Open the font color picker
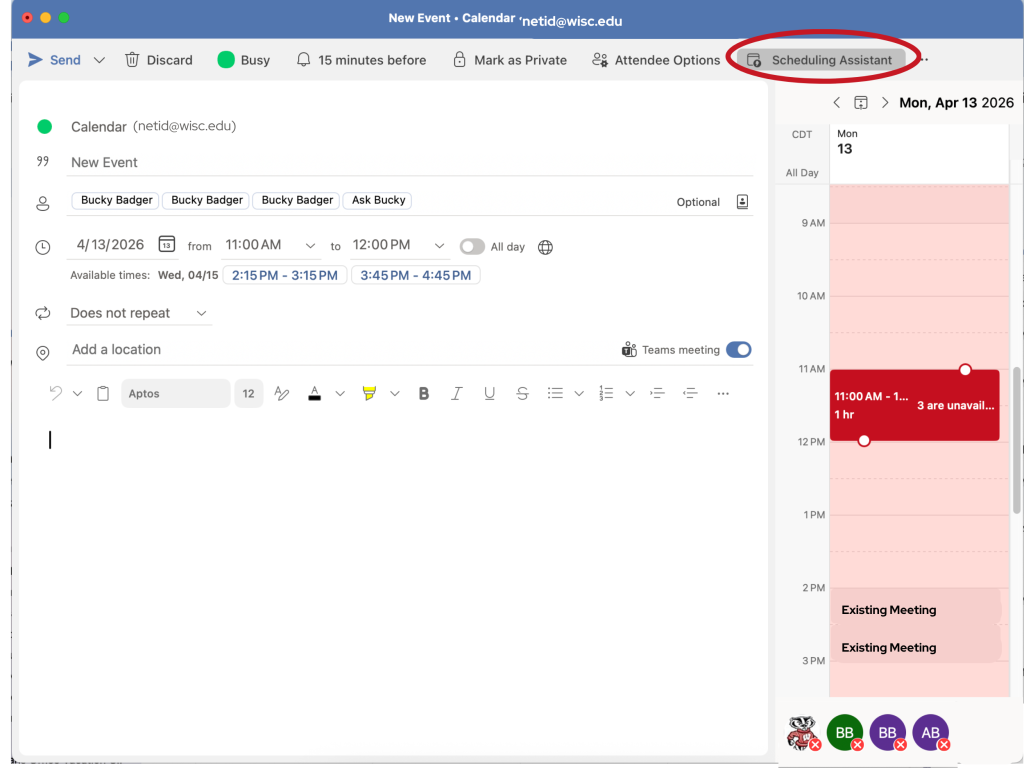The width and height of the screenshot is (1024, 768). (315, 394)
